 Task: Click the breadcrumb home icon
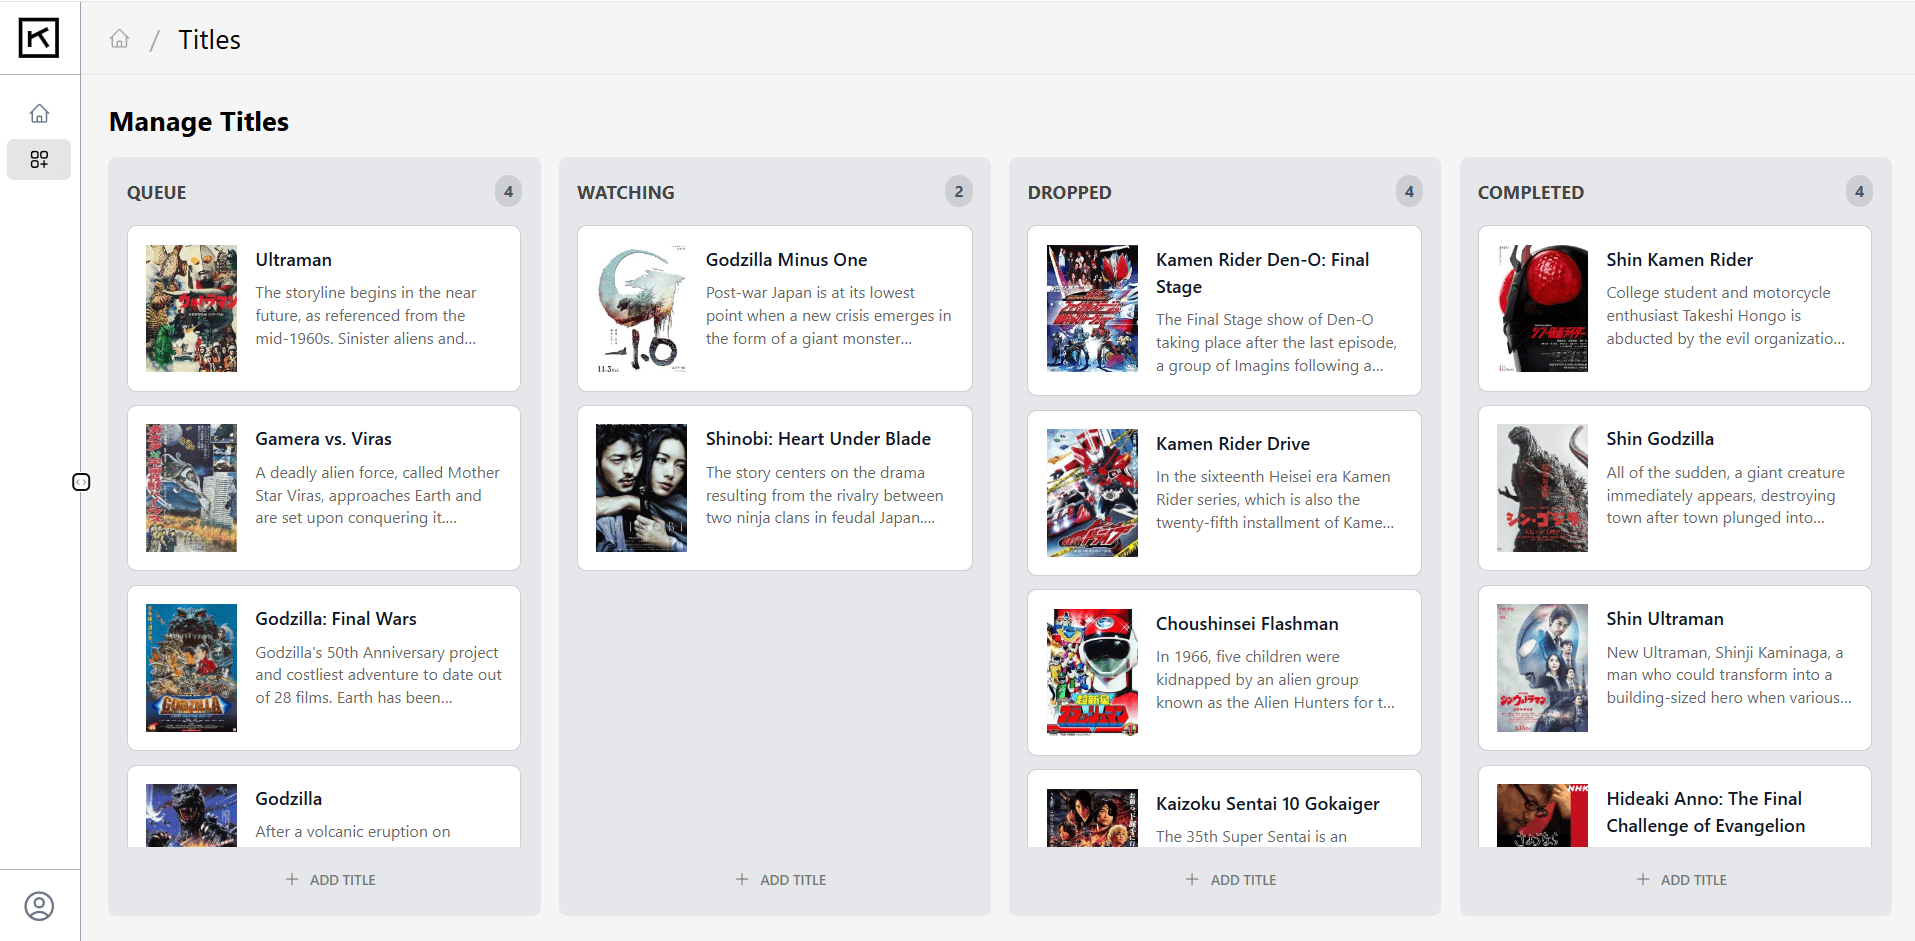[119, 39]
